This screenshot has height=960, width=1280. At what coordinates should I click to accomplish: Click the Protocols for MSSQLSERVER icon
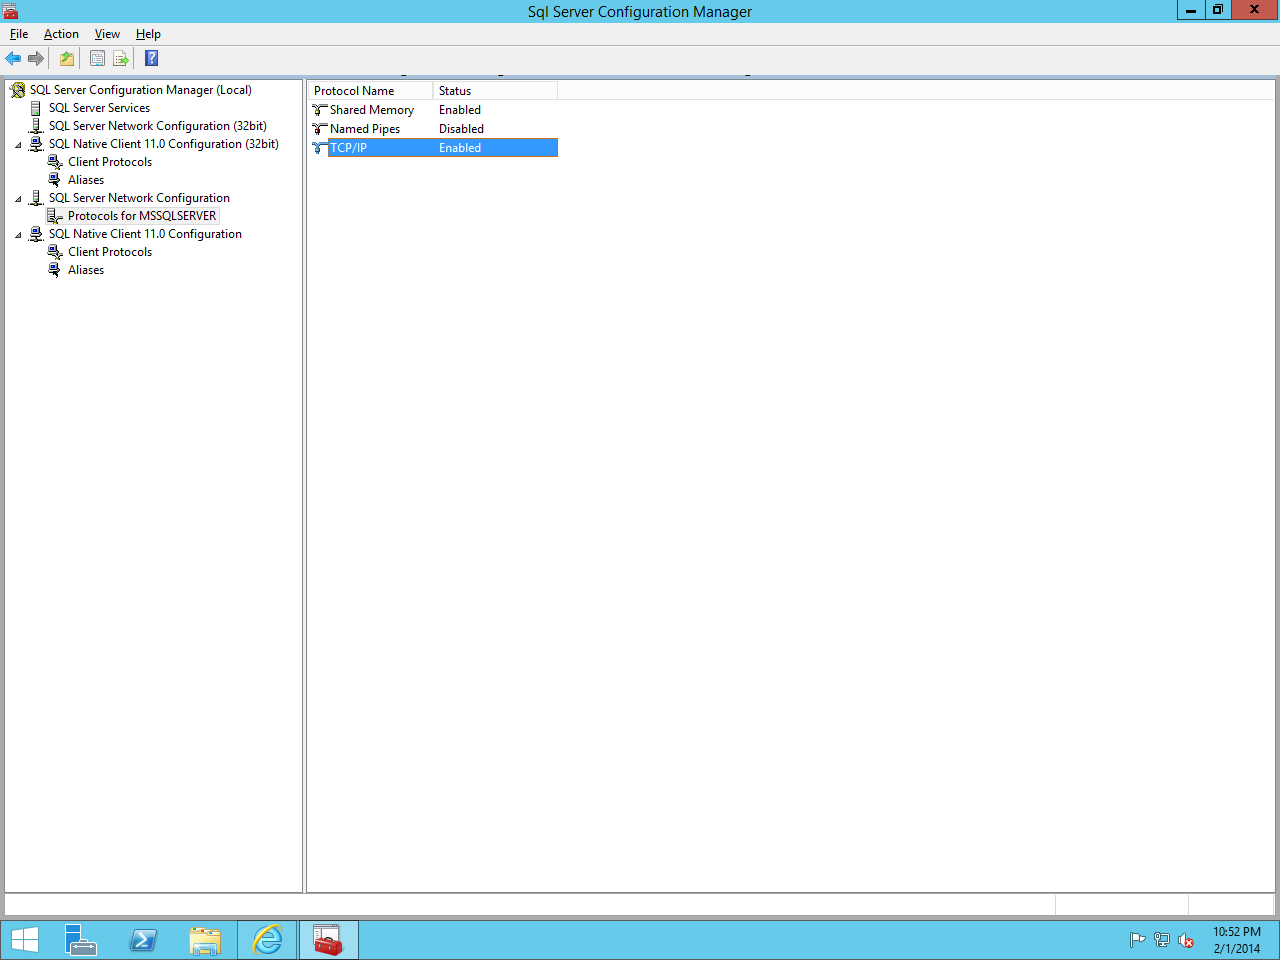coord(55,216)
